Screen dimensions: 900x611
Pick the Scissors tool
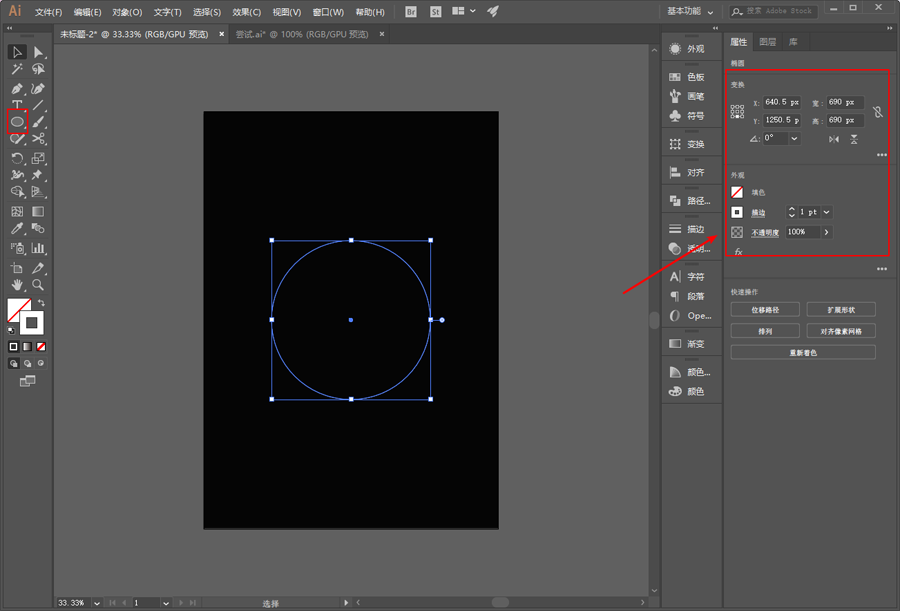tap(38, 138)
